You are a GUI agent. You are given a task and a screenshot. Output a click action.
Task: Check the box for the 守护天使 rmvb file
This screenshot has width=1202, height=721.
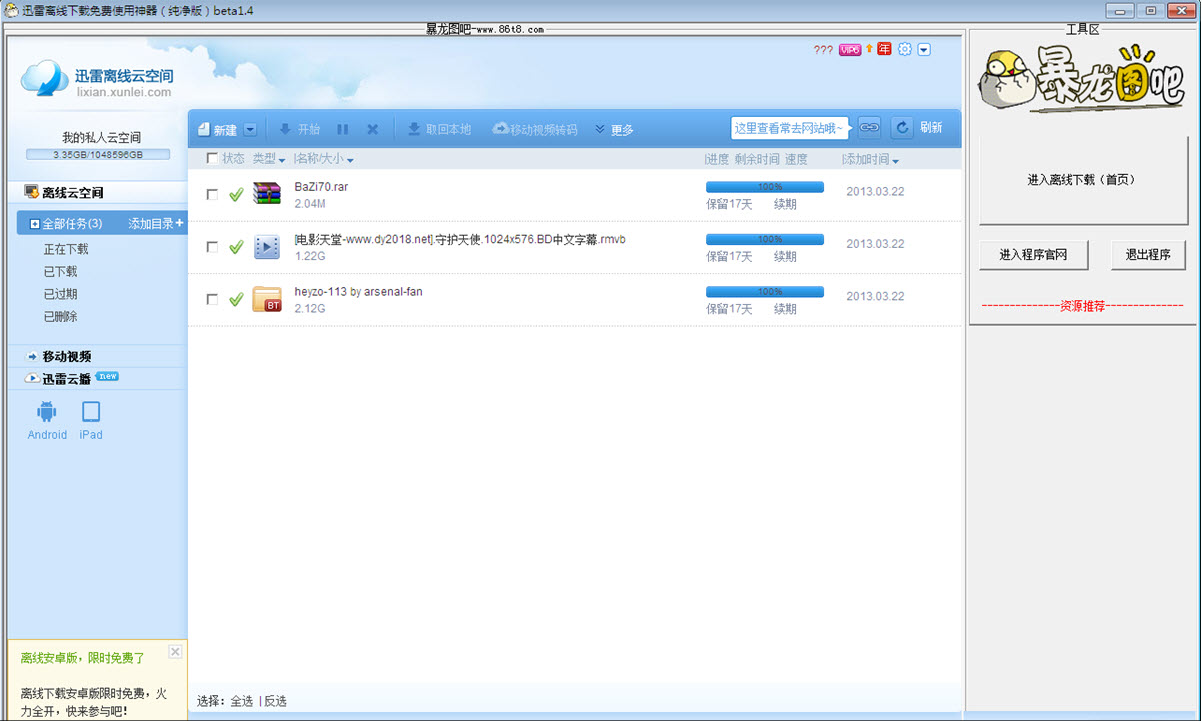point(212,246)
